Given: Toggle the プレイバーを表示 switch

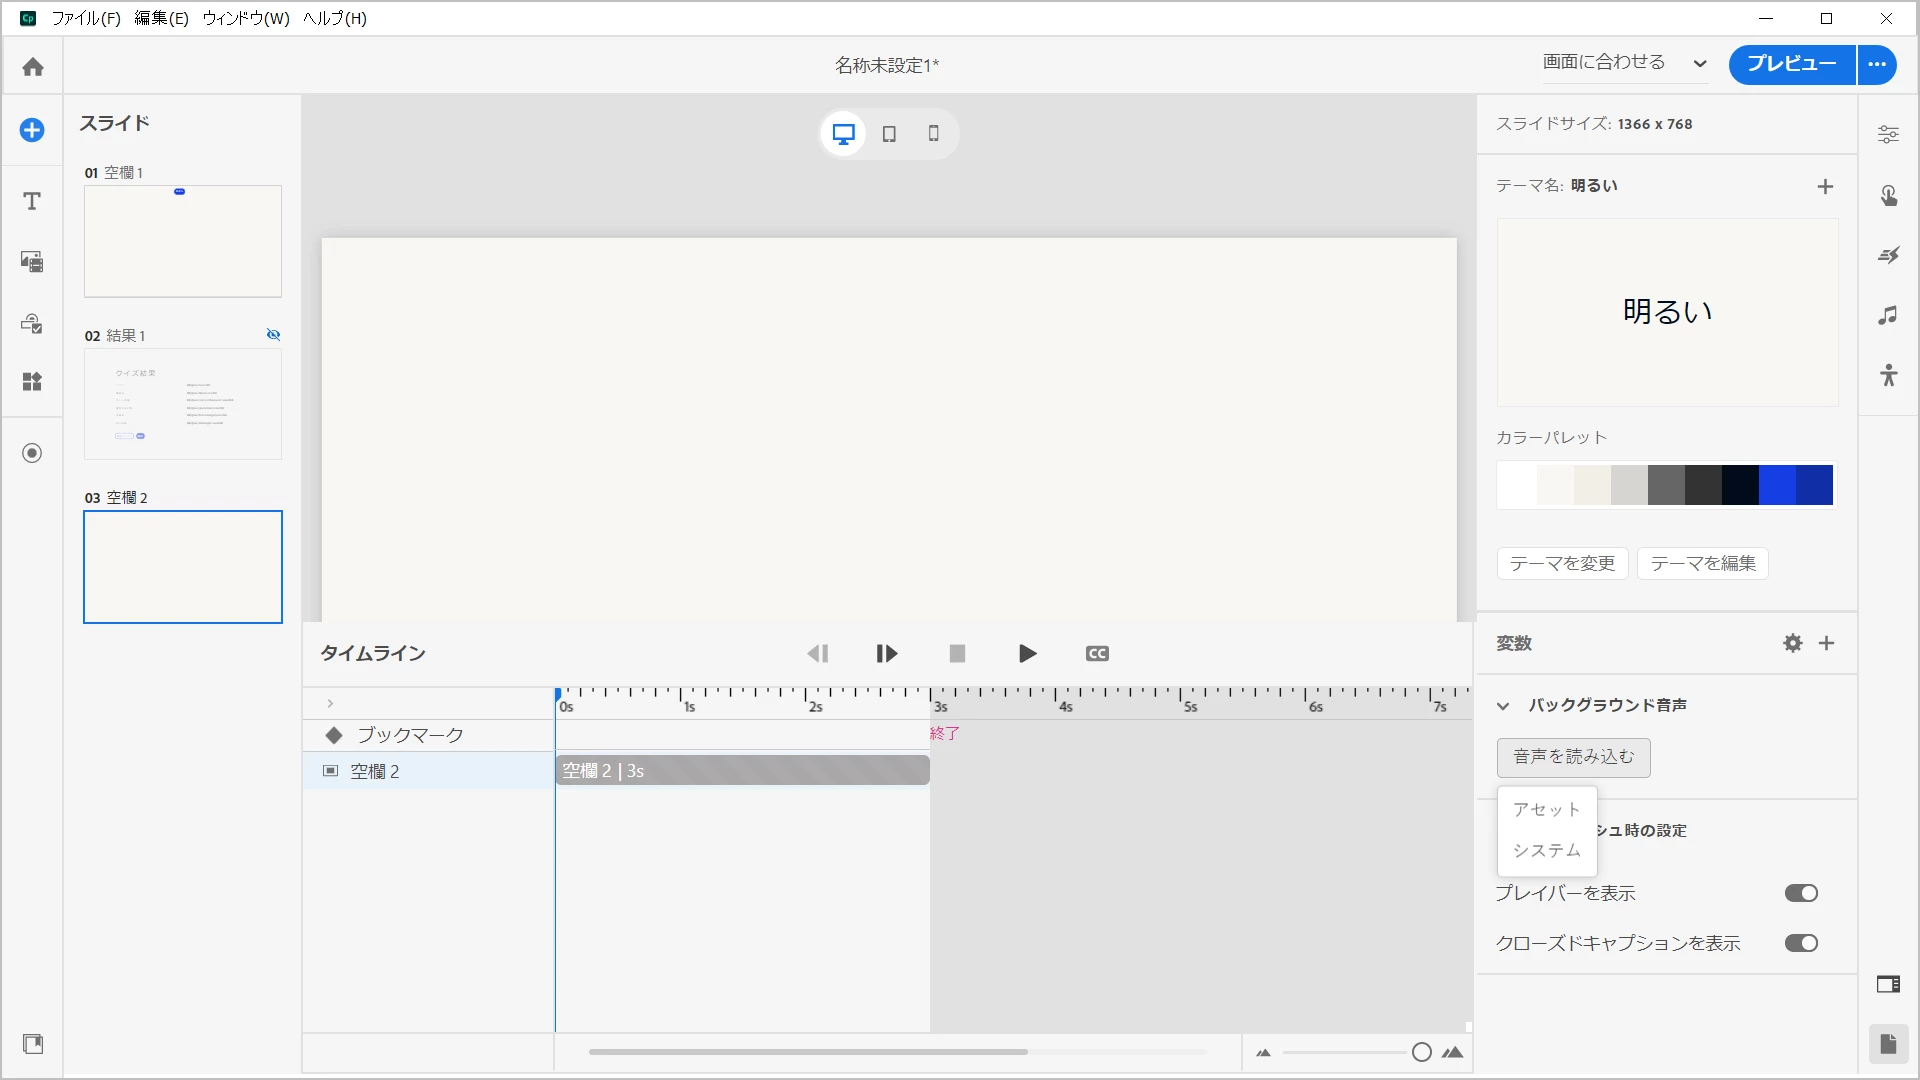Looking at the screenshot, I should coord(1801,893).
